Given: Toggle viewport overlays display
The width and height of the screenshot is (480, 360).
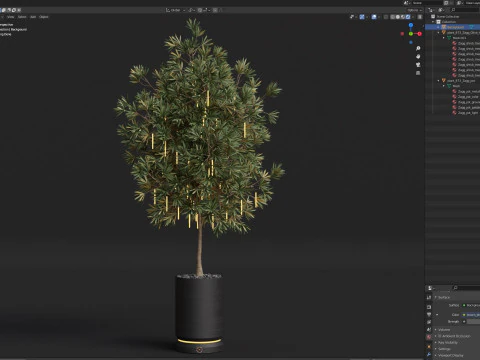Looking at the screenshot, I should tap(374, 17).
